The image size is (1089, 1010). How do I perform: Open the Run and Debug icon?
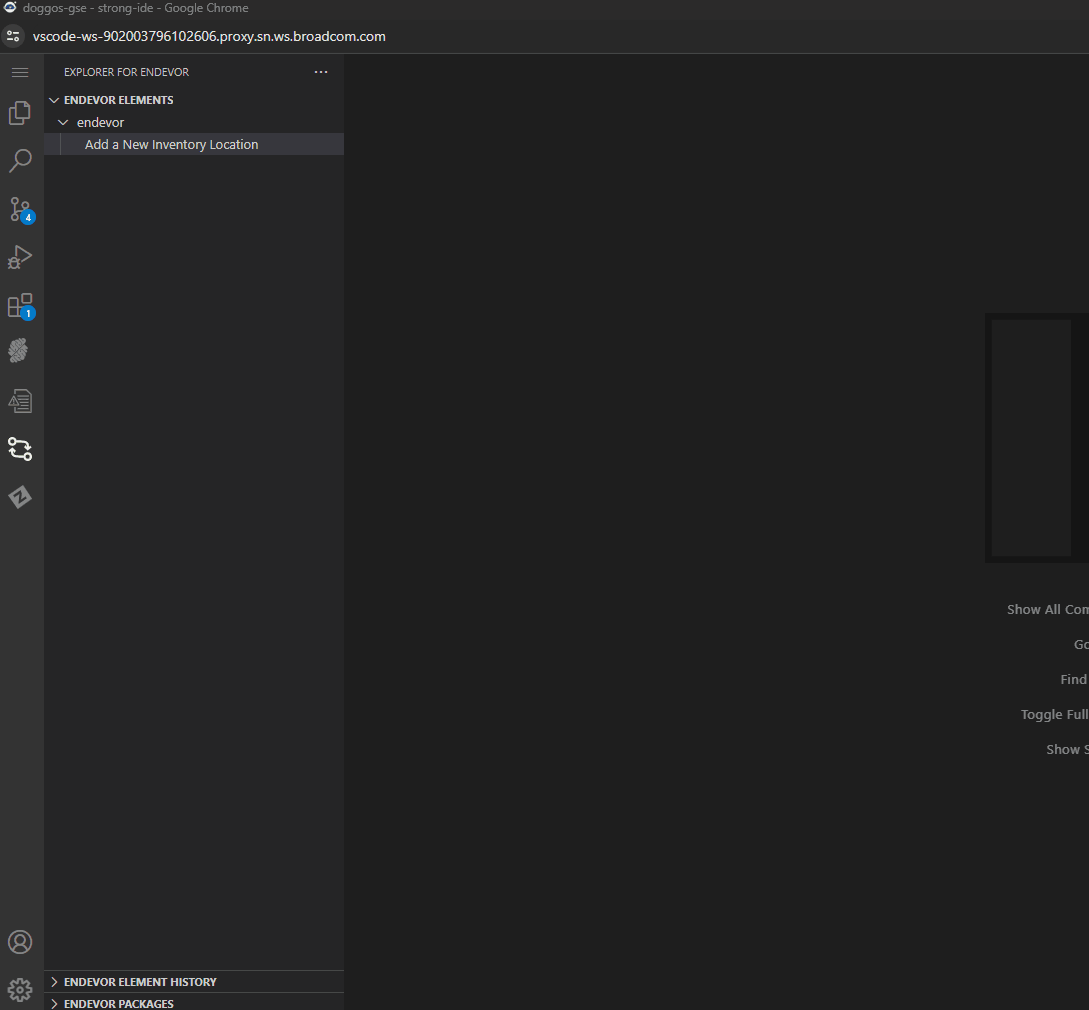(x=20, y=257)
